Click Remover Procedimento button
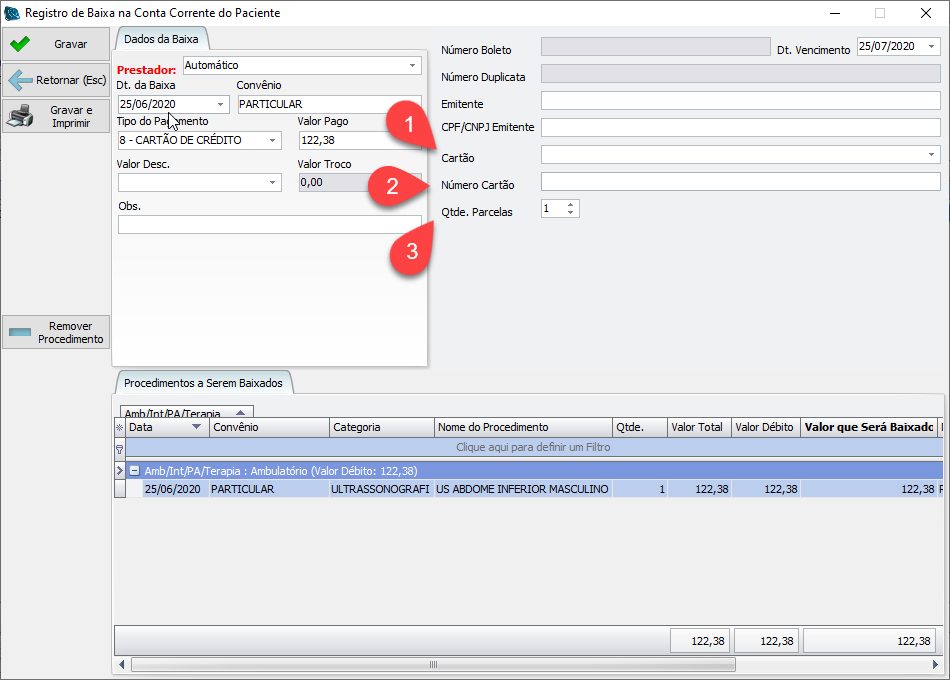950x680 pixels. point(56,333)
